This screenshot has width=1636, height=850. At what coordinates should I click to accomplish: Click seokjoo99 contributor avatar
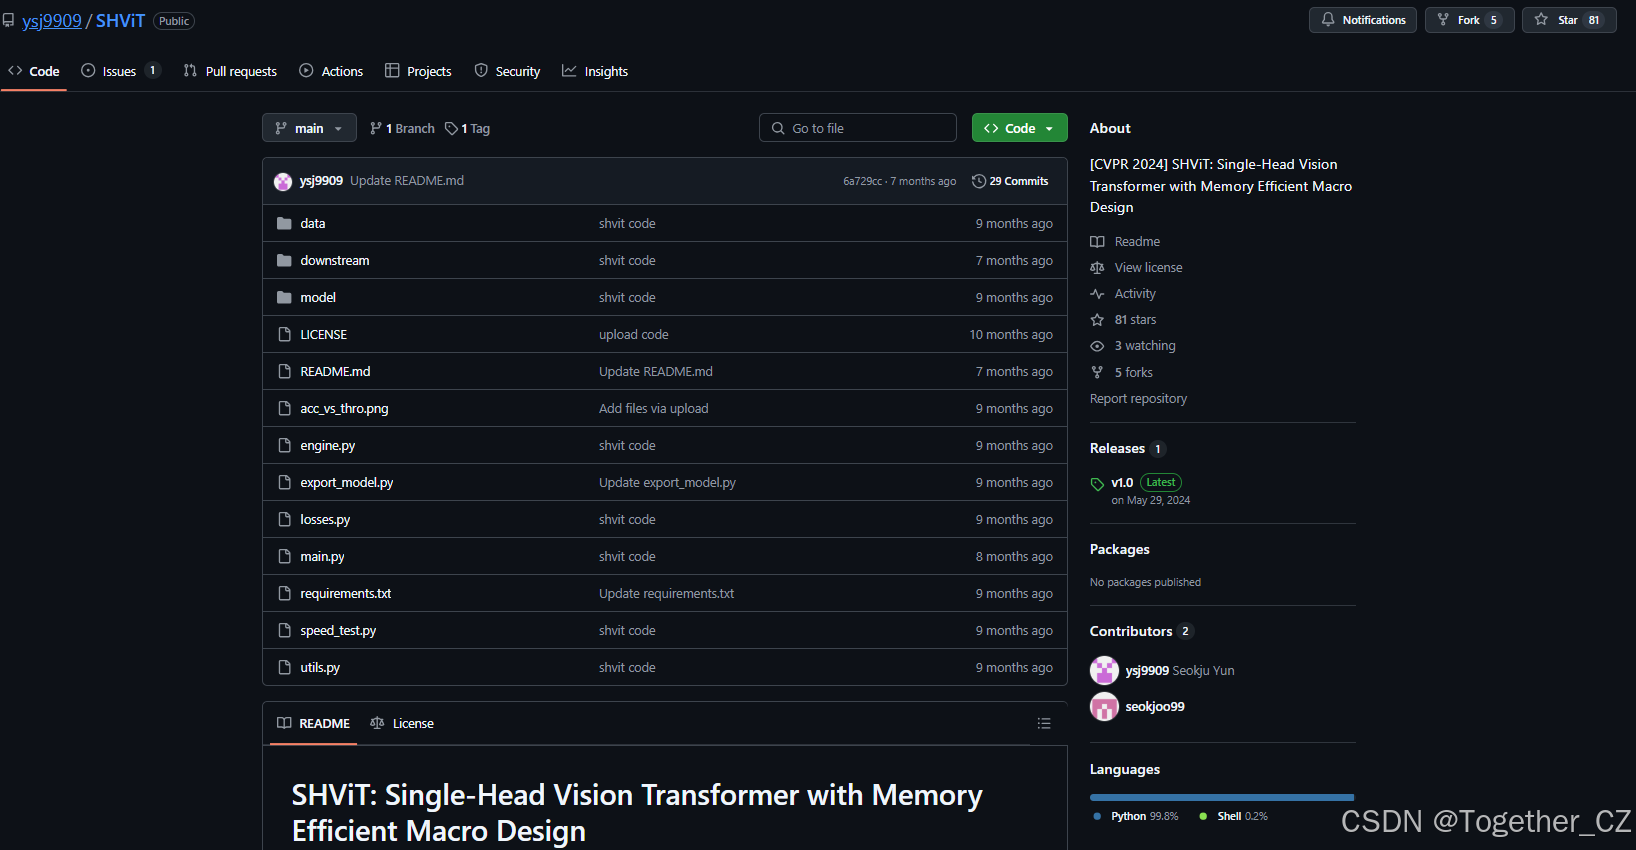click(1104, 707)
